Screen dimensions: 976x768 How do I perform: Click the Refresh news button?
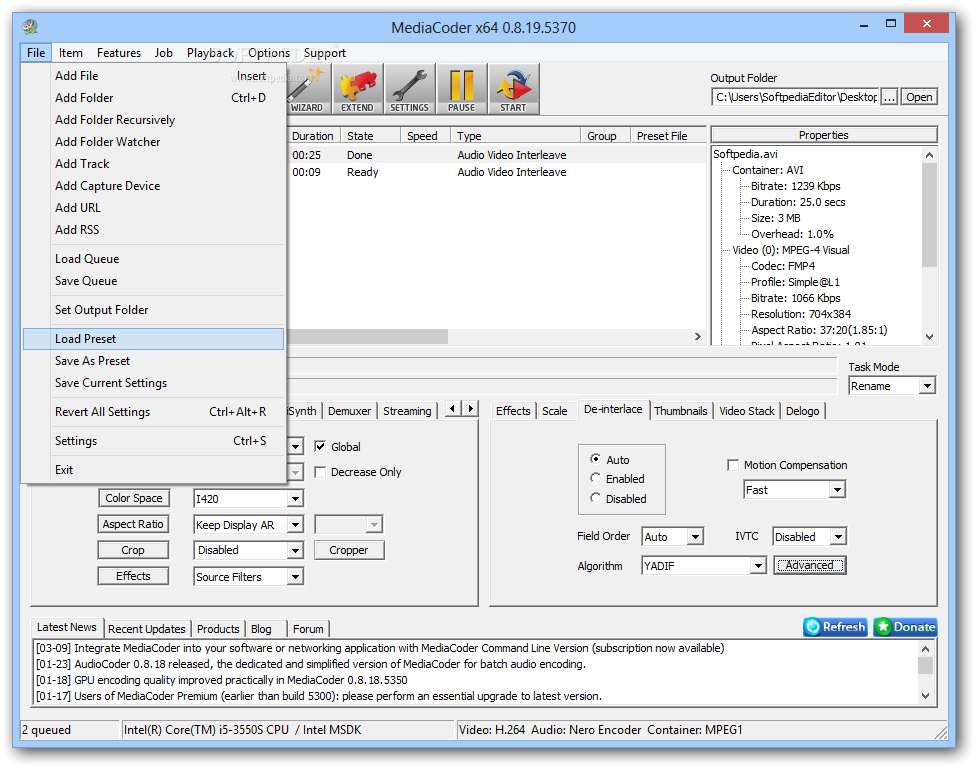coord(835,627)
